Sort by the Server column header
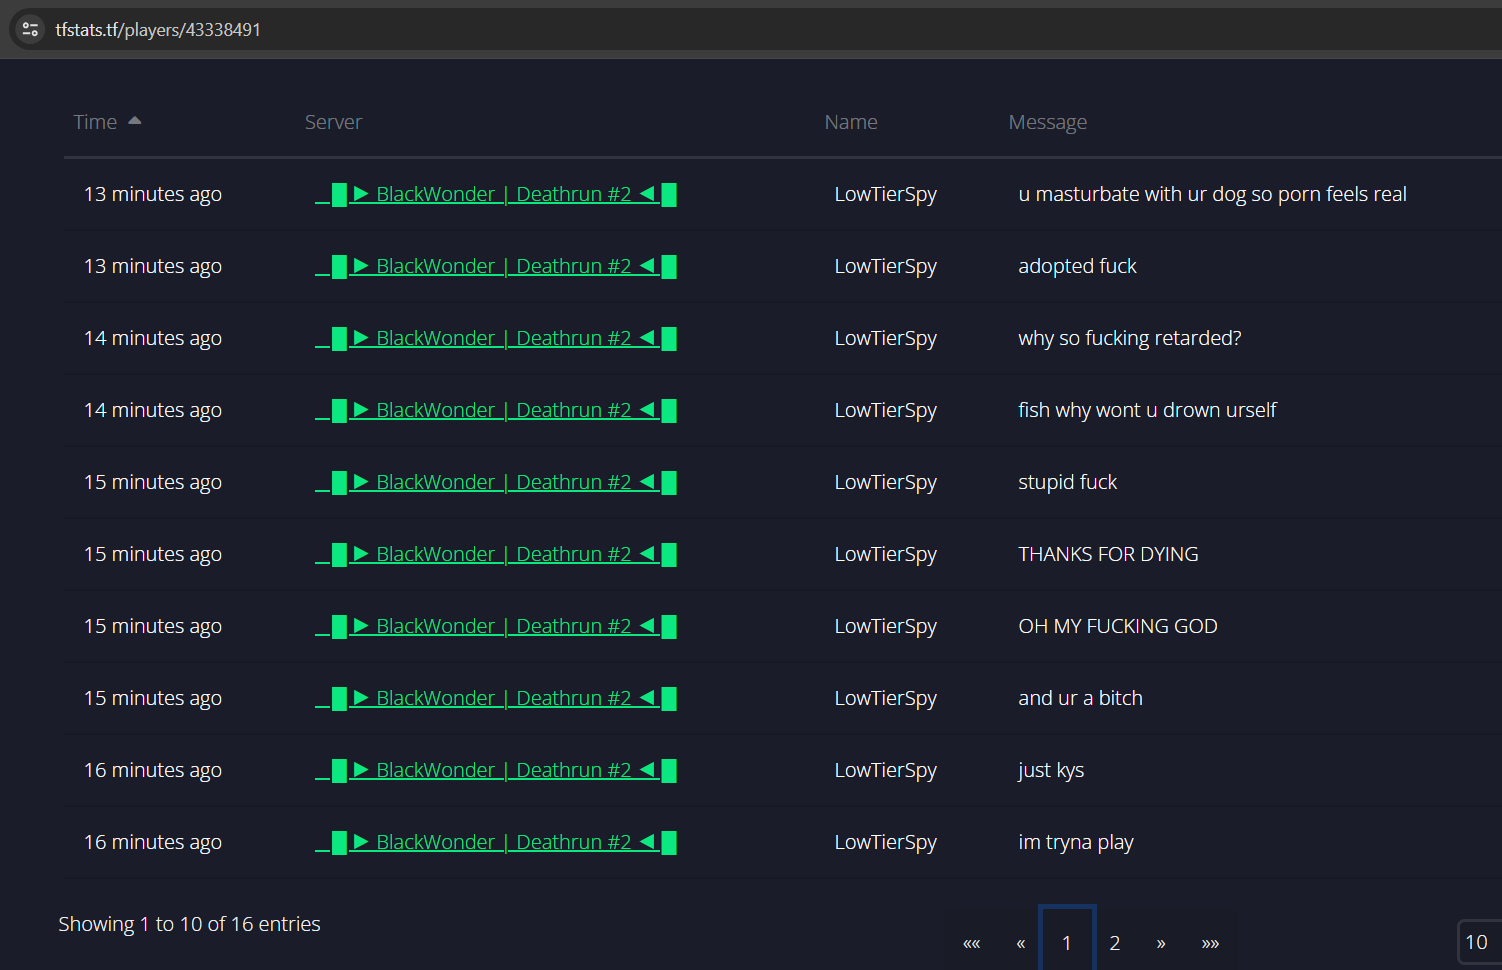 click(x=333, y=122)
